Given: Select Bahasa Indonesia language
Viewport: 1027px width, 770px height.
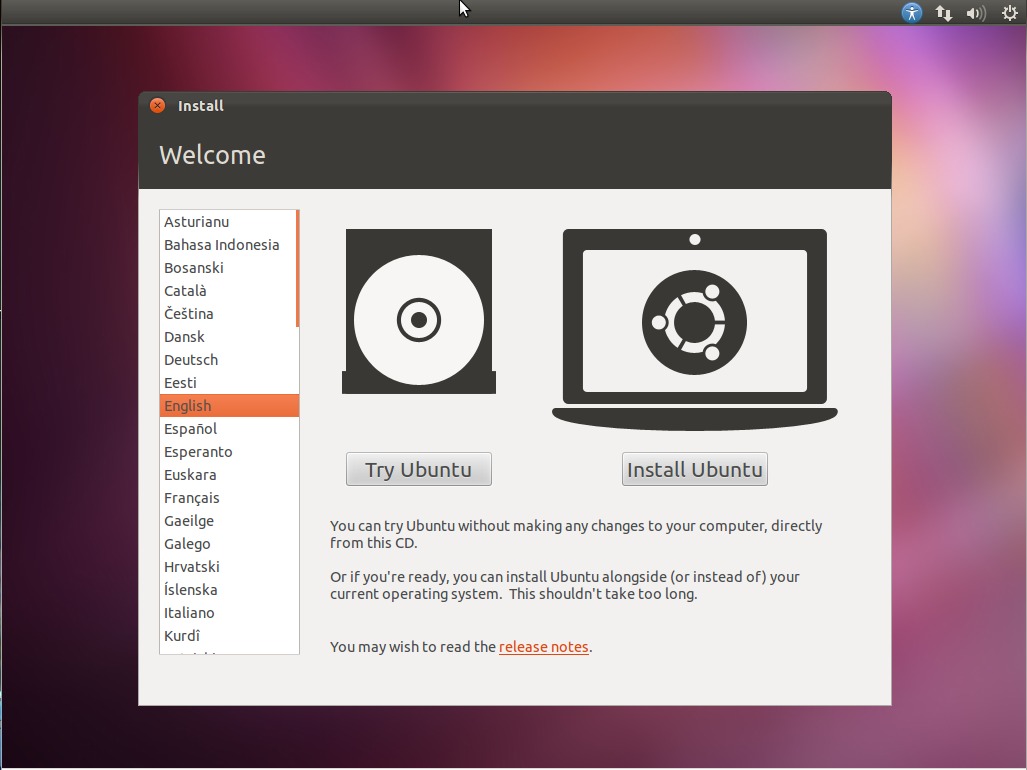Looking at the screenshot, I should click(228, 245).
